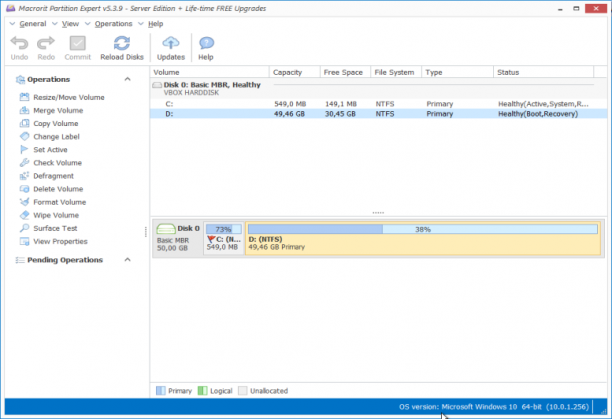
Task: Click the application logo in title bar
Action: coord(11,8)
